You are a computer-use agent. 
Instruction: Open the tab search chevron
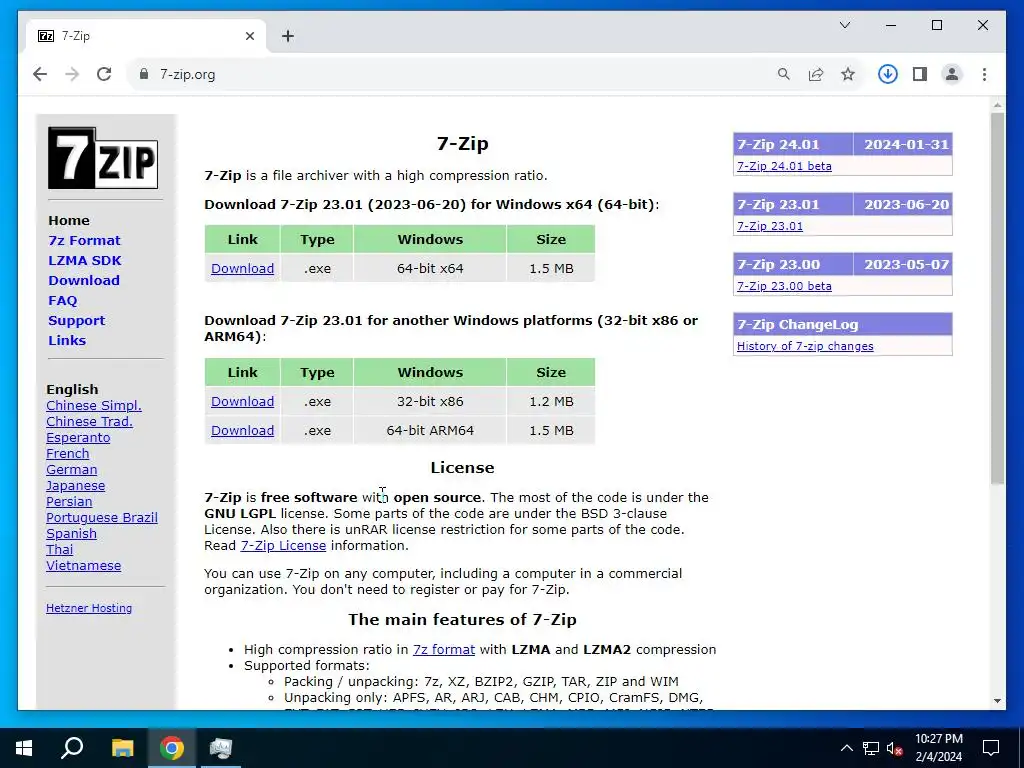tap(844, 25)
